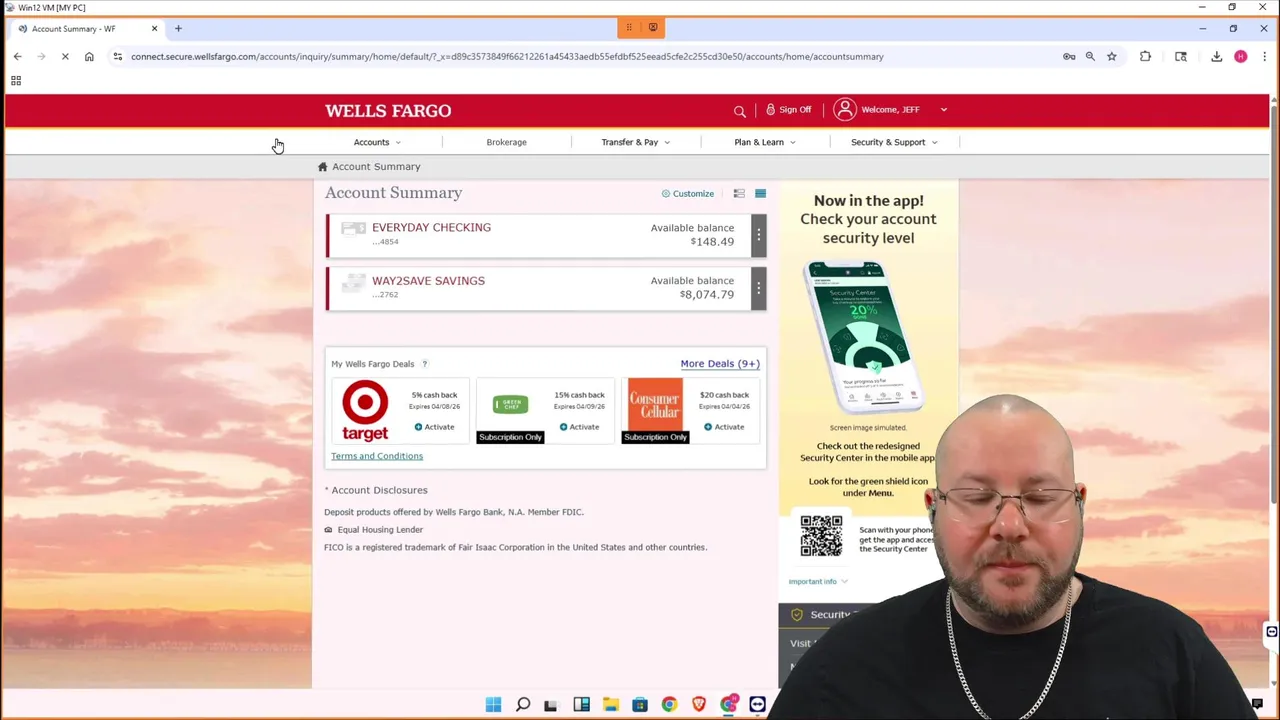This screenshot has width=1280, height=720.
Task: Click the browser home button
Action: 89,57
